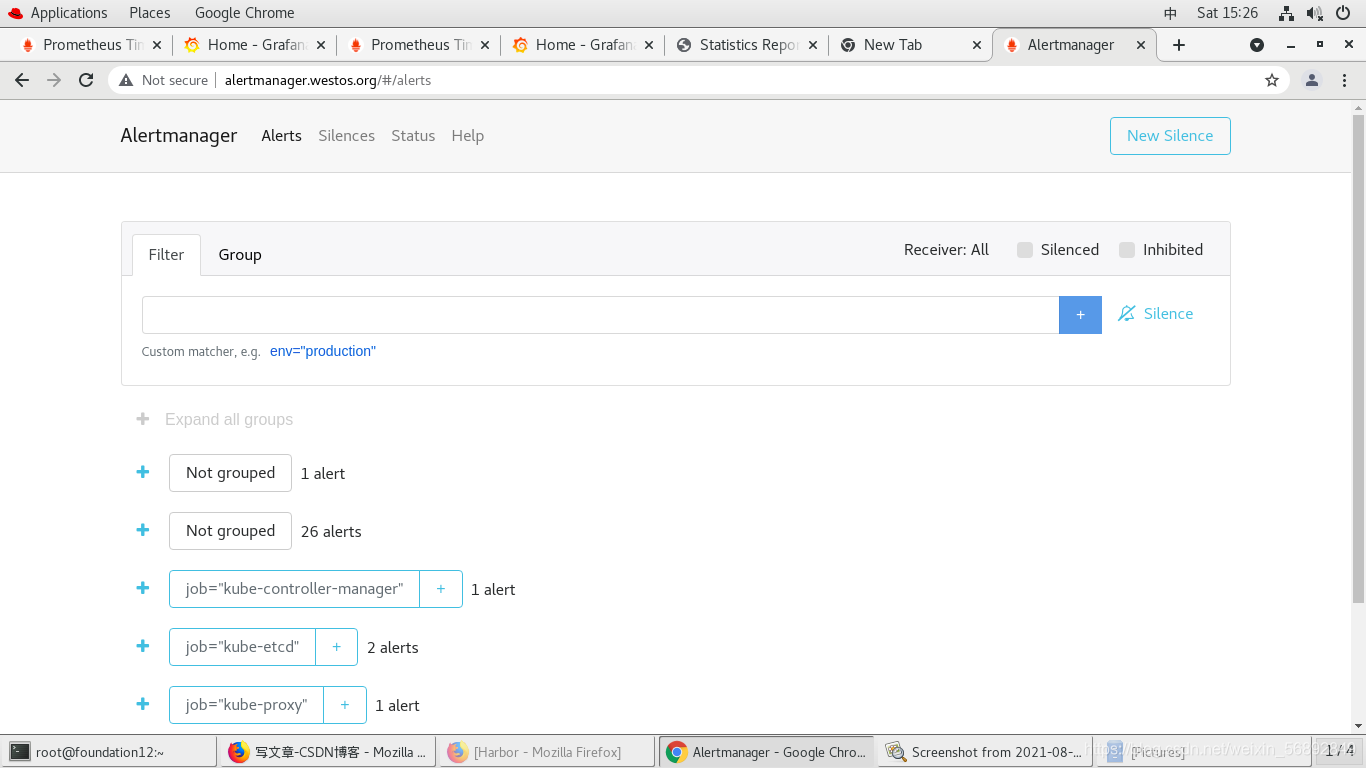Add job="kube-etcd" matcher with plus
Viewport: 1366px width, 768px height.
click(x=337, y=647)
